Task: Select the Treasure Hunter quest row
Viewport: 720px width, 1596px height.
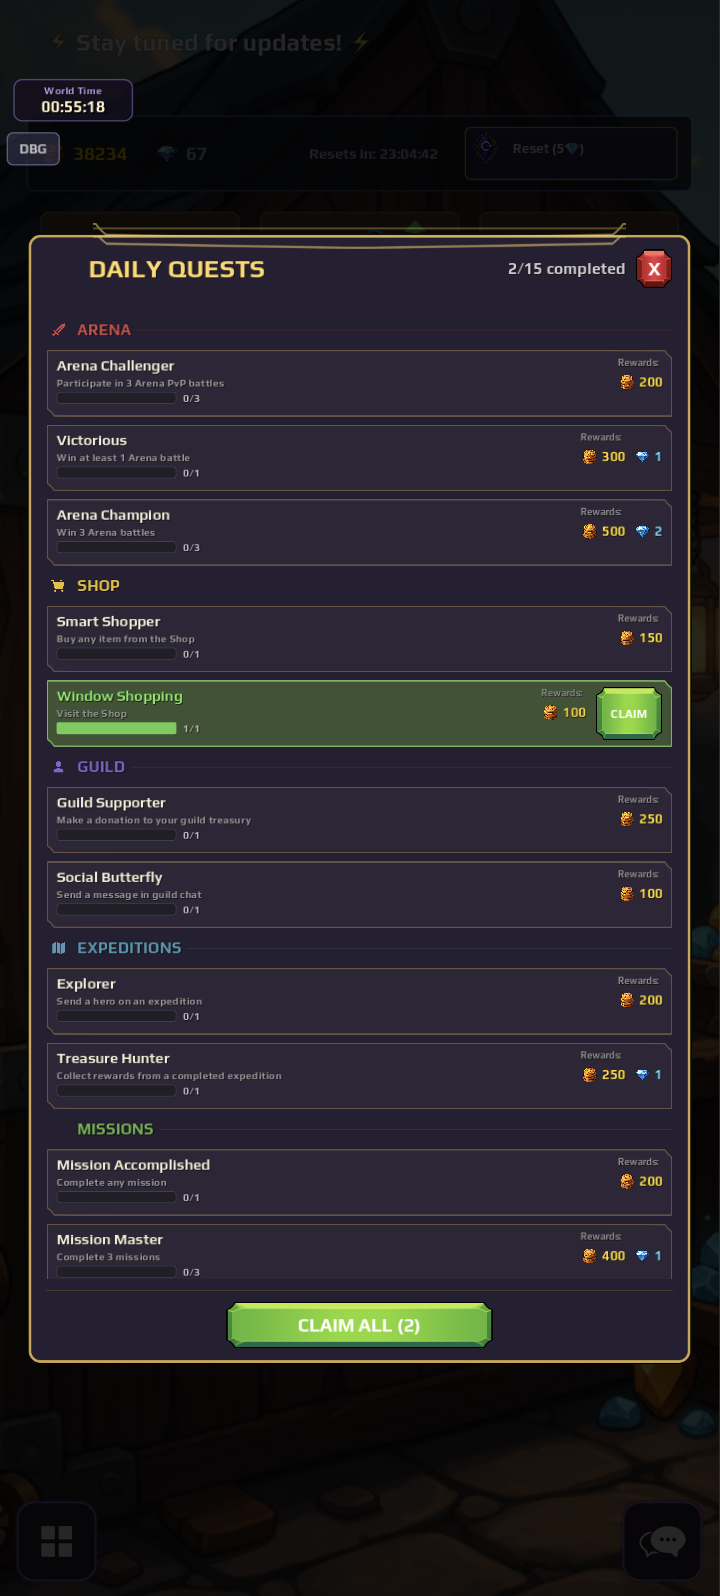Action: coord(359,1074)
